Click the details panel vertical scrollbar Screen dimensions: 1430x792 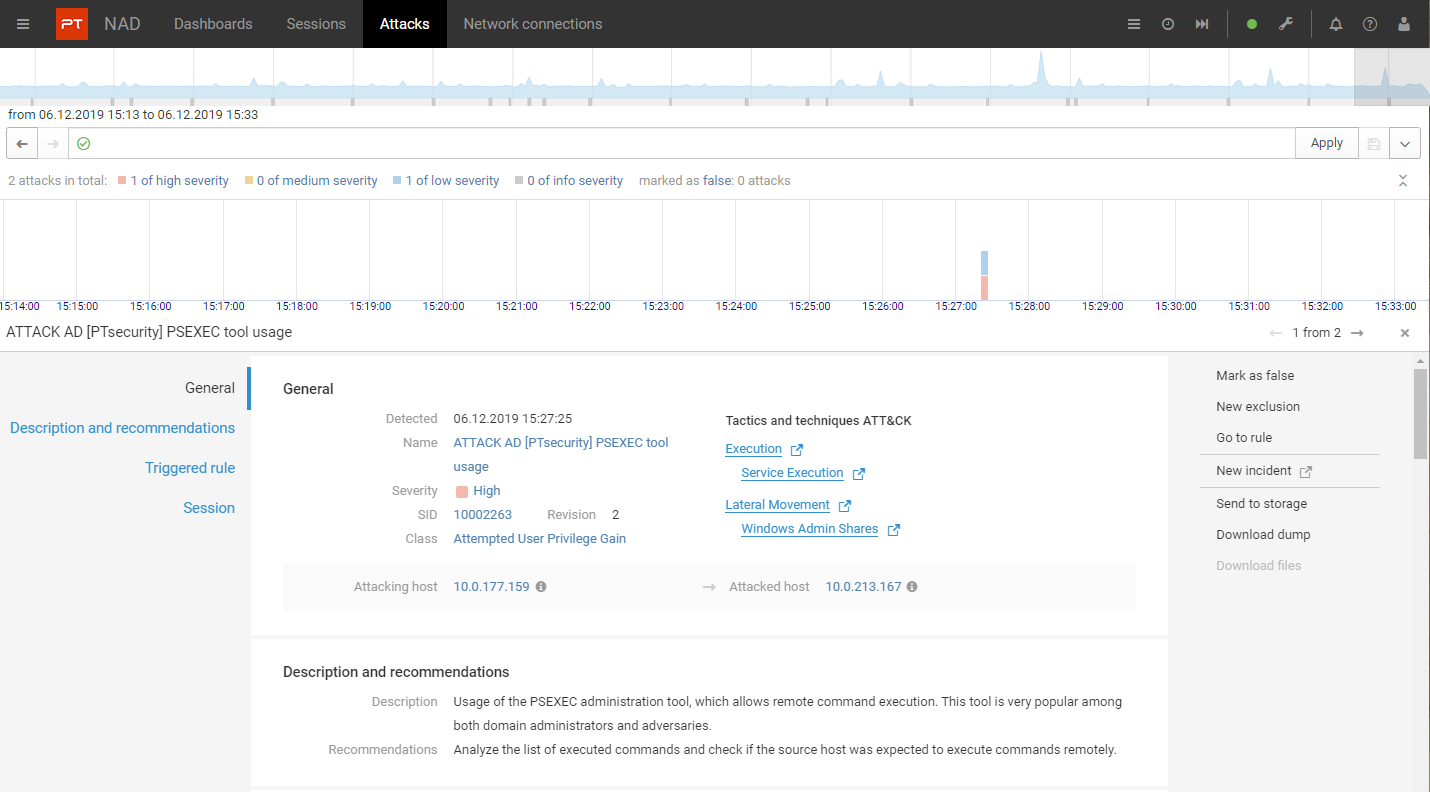1421,413
